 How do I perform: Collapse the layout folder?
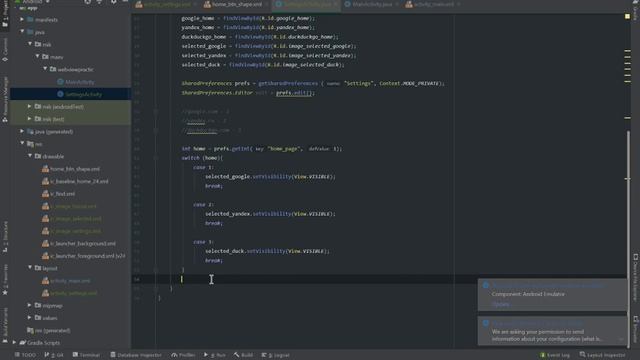point(30,268)
